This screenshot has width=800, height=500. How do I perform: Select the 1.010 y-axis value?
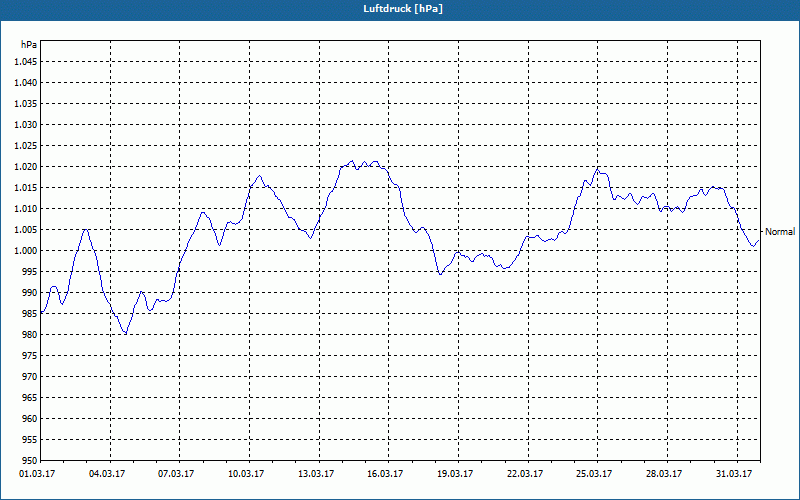pos(26,209)
